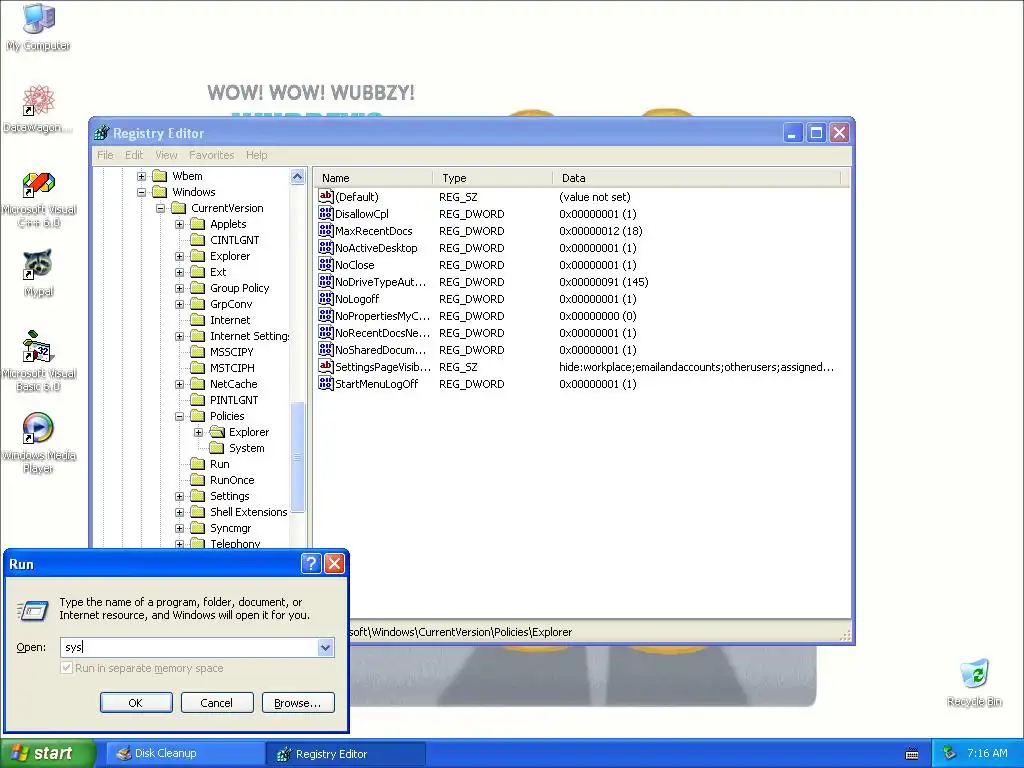This screenshot has width=1024, height=768.
Task: Open the Help menu in Registry Editor
Action: pyautogui.click(x=257, y=155)
